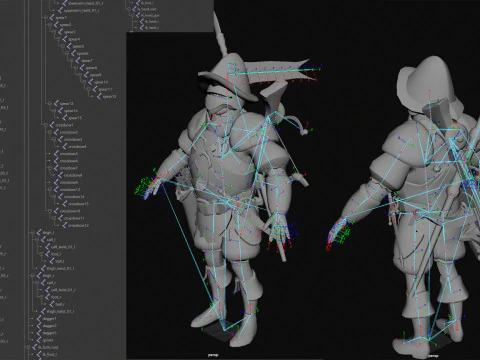Click the joint icon beside spear1
Viewport: 480px width, 360px height.
tap(52, 18)
